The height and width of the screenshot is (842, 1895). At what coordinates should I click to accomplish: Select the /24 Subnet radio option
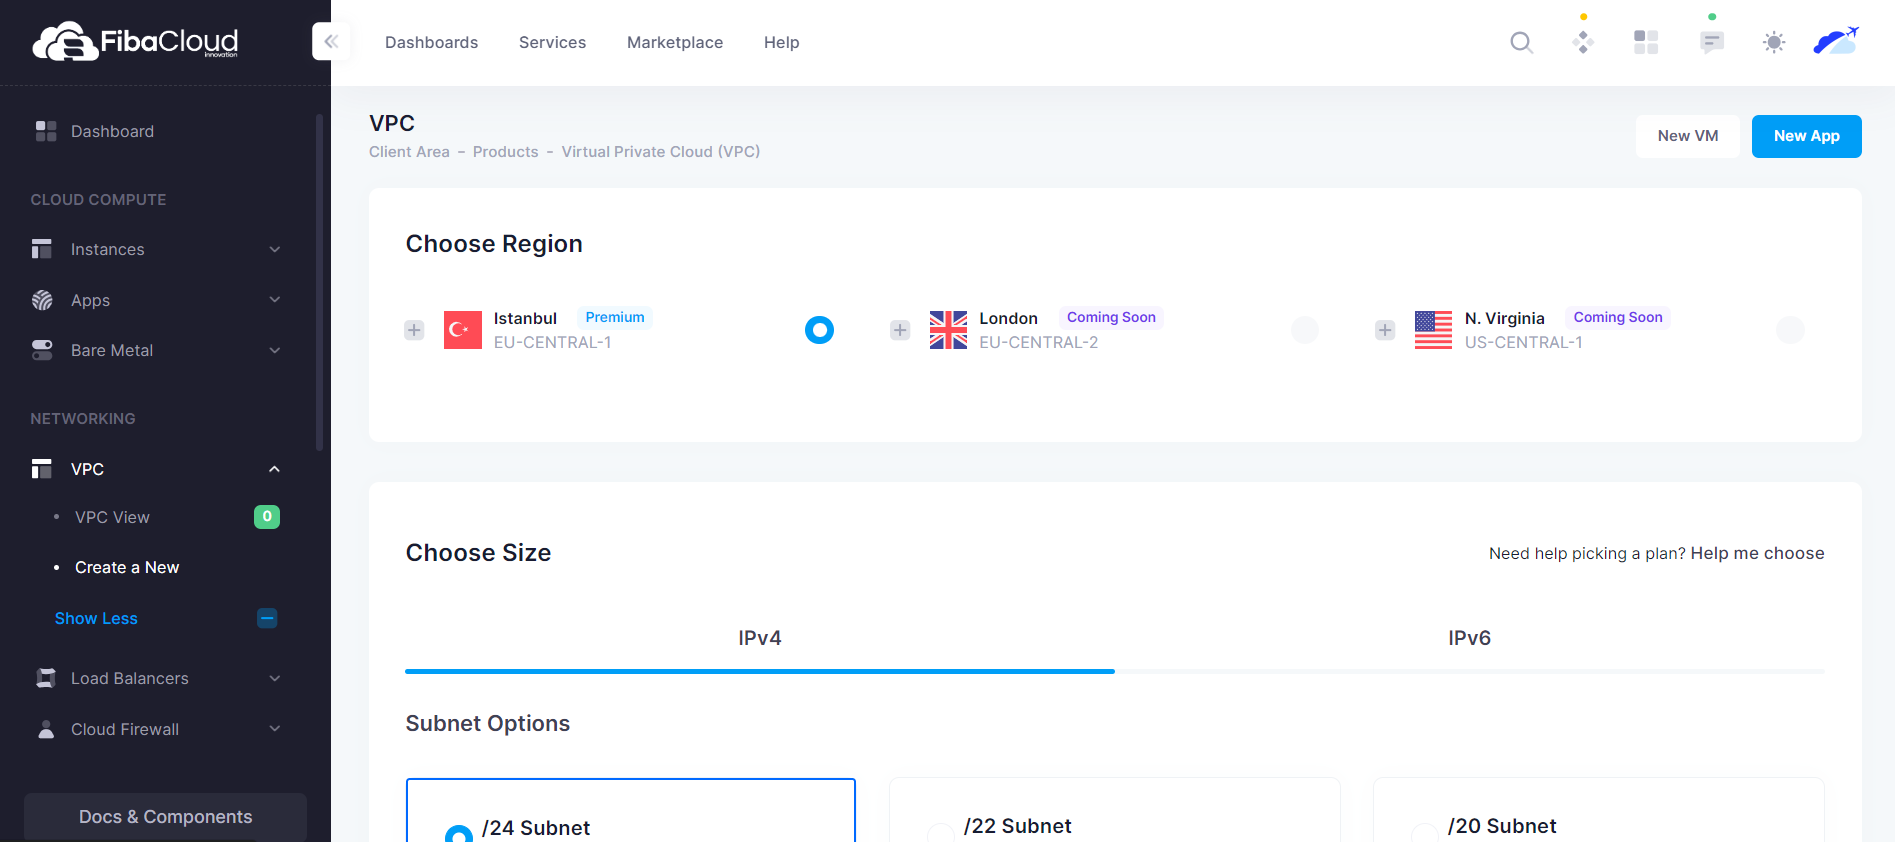pyautogui.click(x=459, y=834)
